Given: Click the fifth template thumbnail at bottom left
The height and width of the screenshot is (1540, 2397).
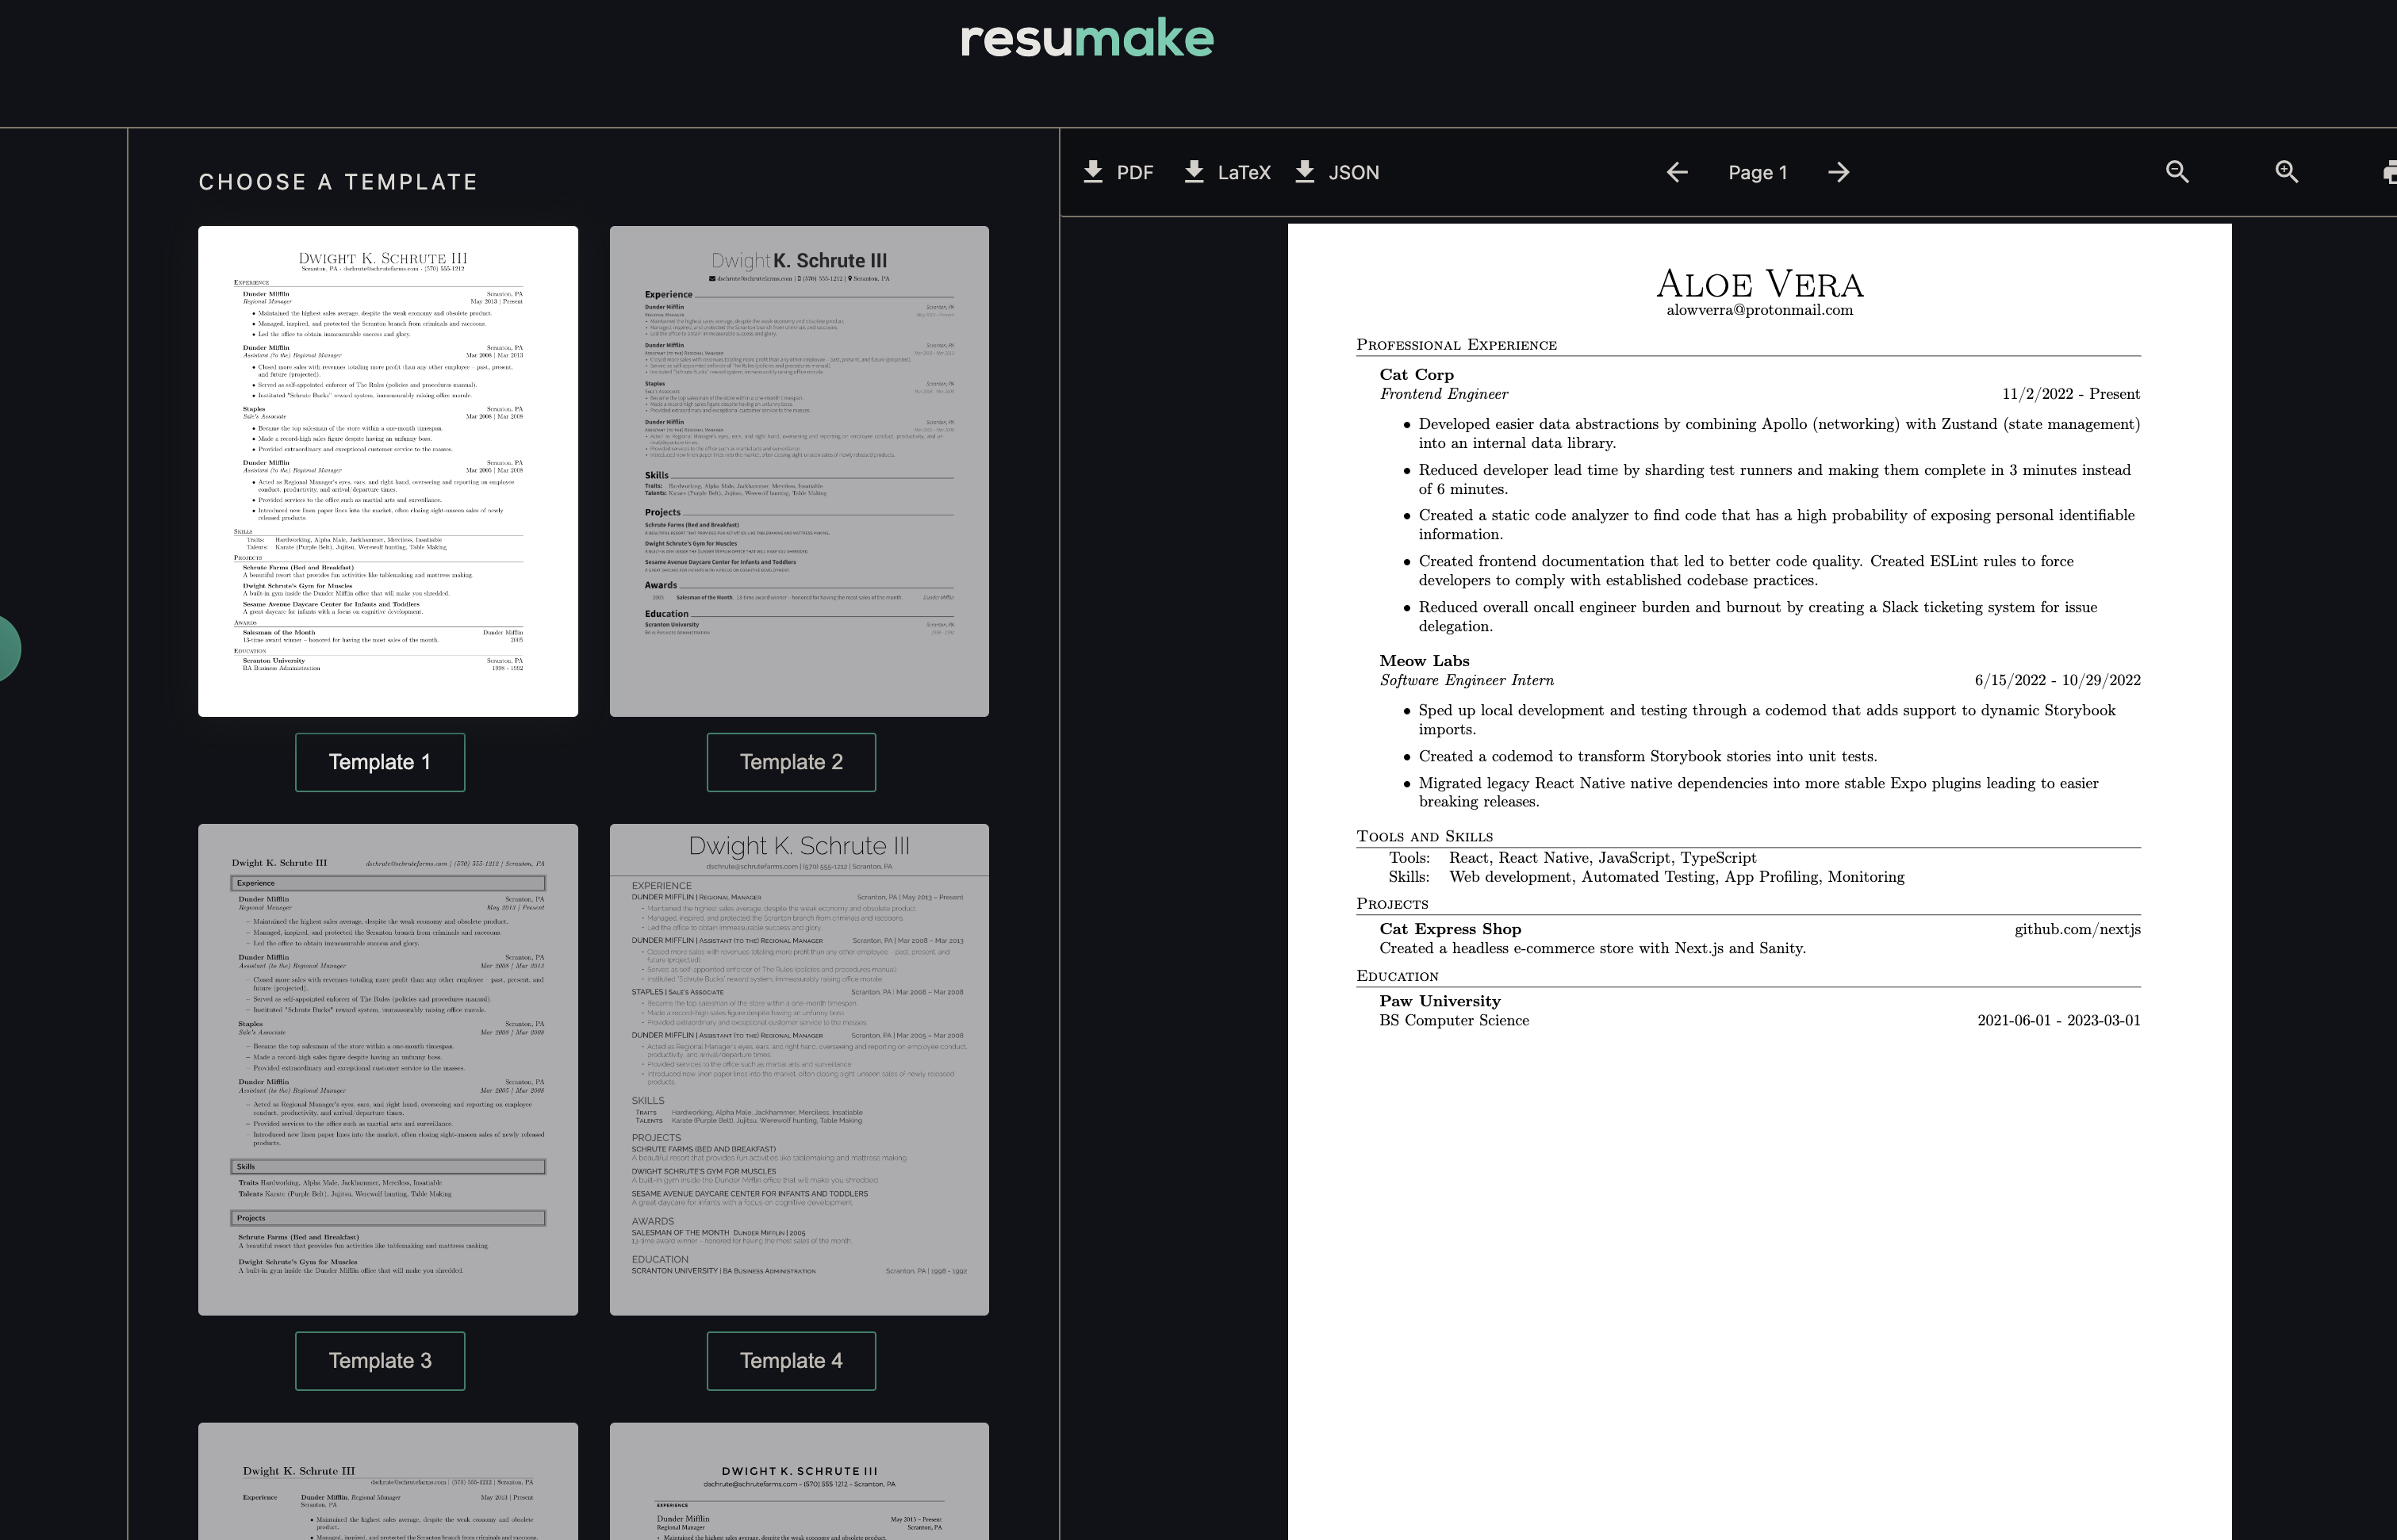Looking at the screenshot, I should pos(388,1482).
